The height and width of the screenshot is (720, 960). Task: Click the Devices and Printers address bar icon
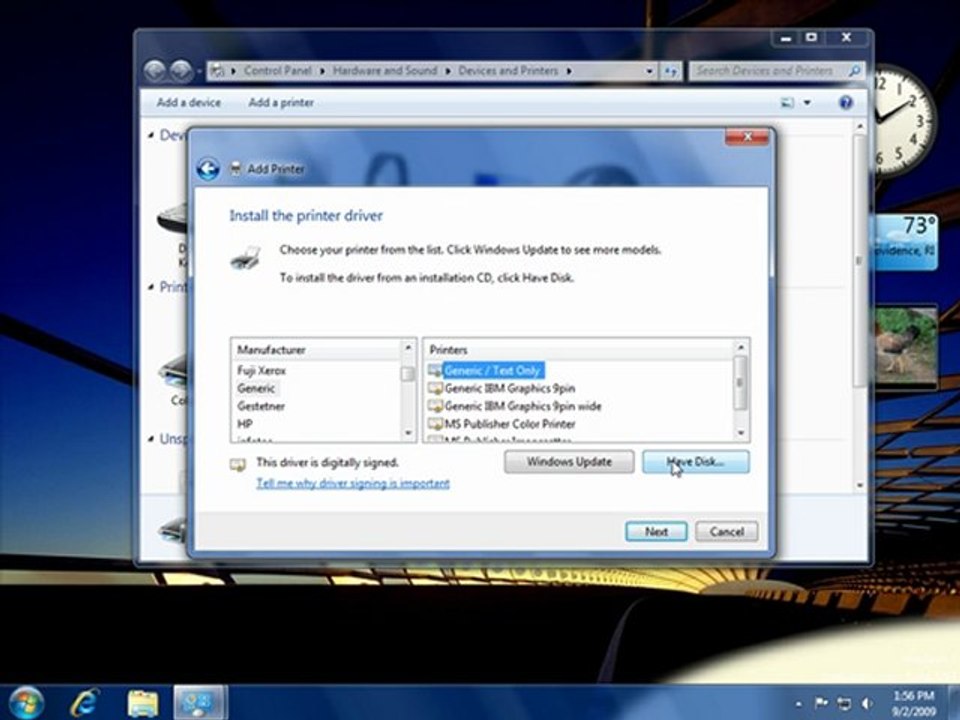click(x=217, y=71)
